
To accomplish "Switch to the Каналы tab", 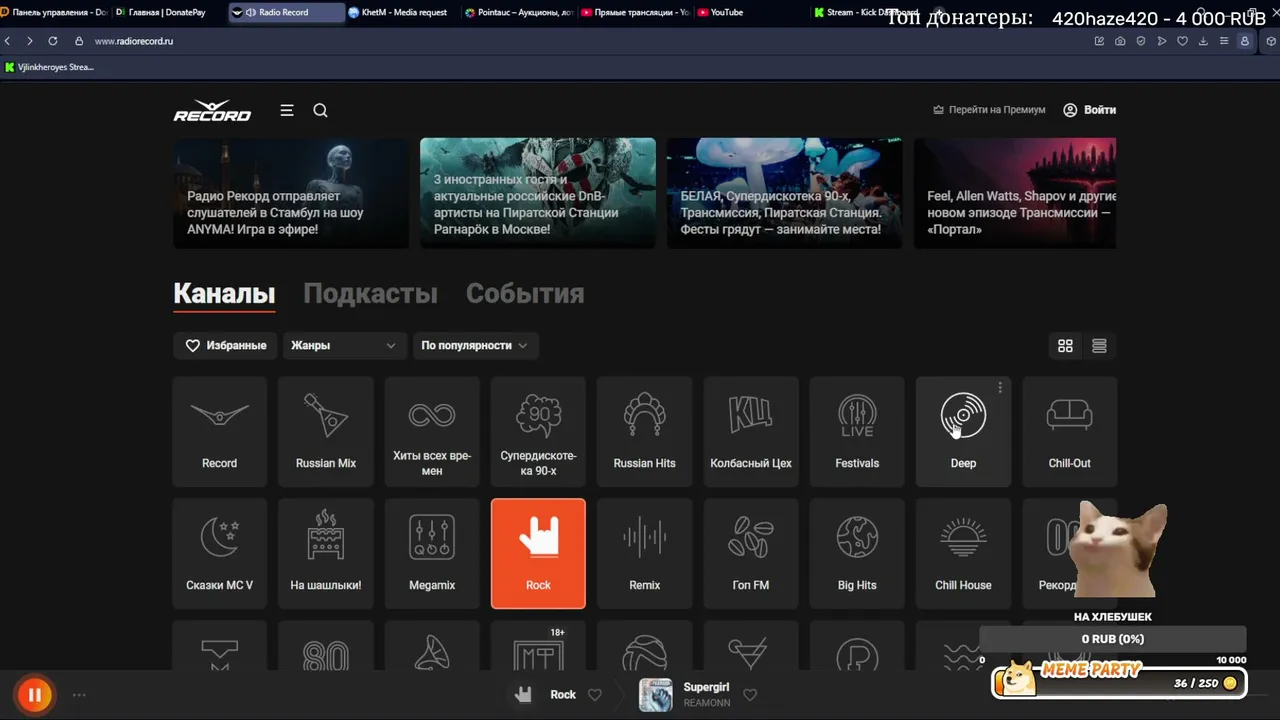I will click(224, 294).
